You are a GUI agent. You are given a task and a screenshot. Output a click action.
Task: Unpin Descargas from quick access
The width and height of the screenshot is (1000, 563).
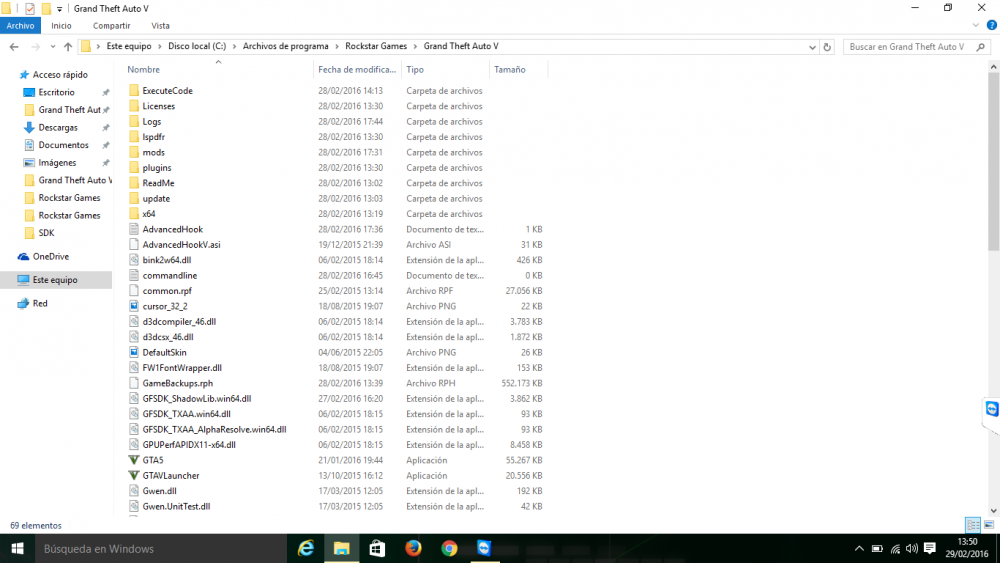tap(106, 128)
